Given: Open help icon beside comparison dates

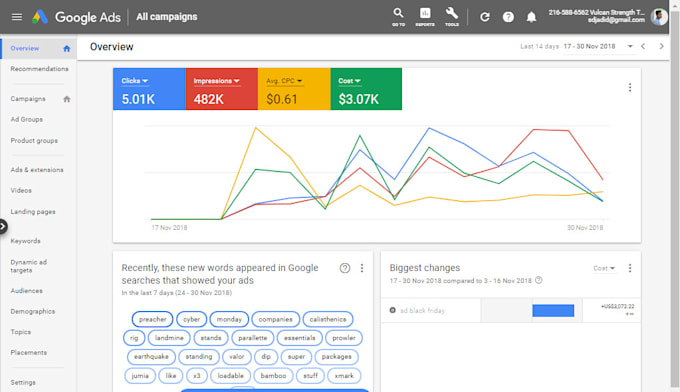Looking at the screenshot, I should pyautogui.click(x=539, y=280).
